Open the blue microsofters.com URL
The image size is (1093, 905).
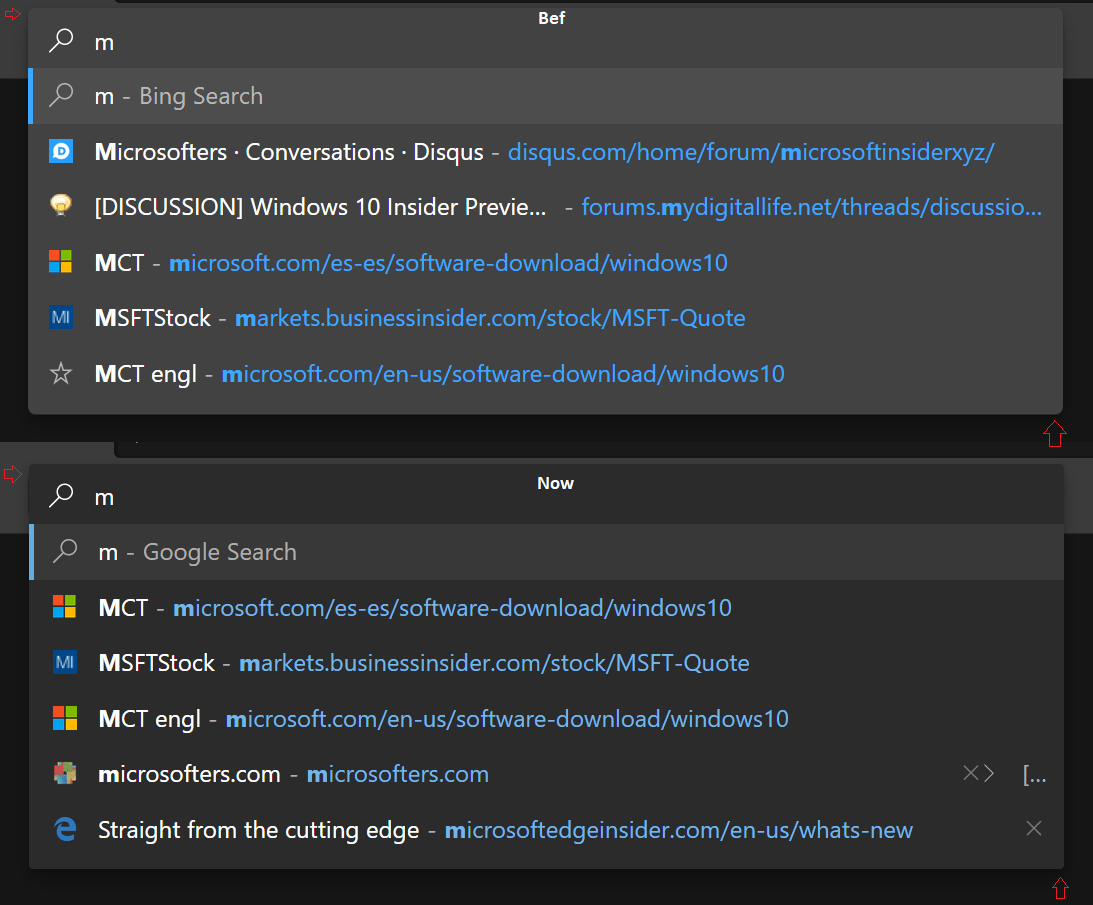(397, 774)
